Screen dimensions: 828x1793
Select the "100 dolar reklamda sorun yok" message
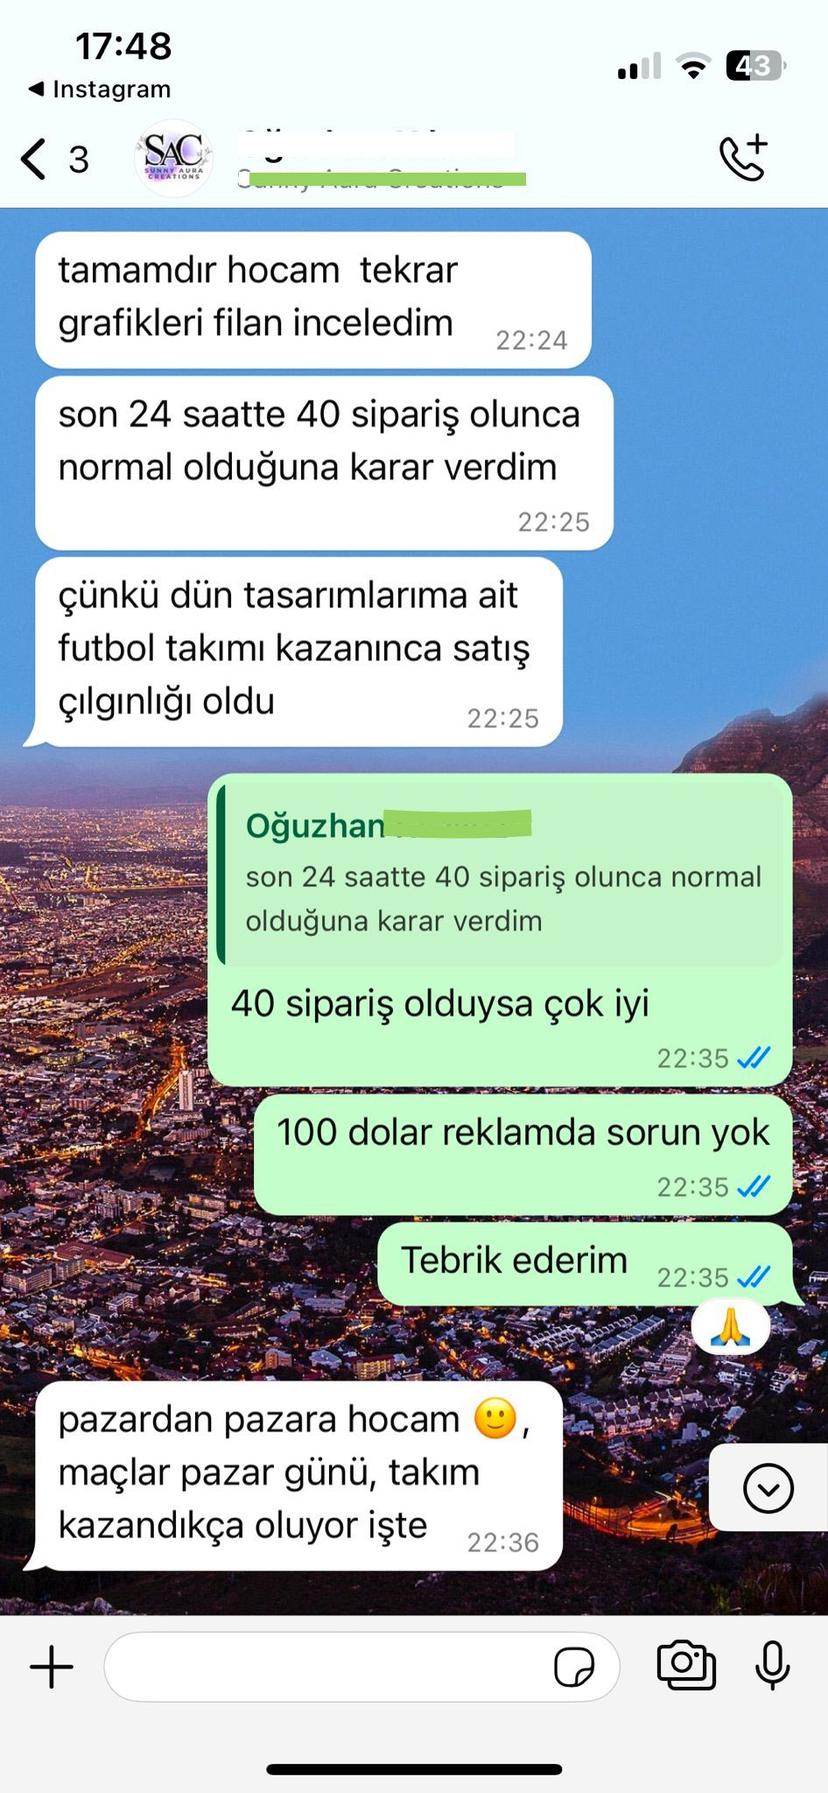point(523,1154)
